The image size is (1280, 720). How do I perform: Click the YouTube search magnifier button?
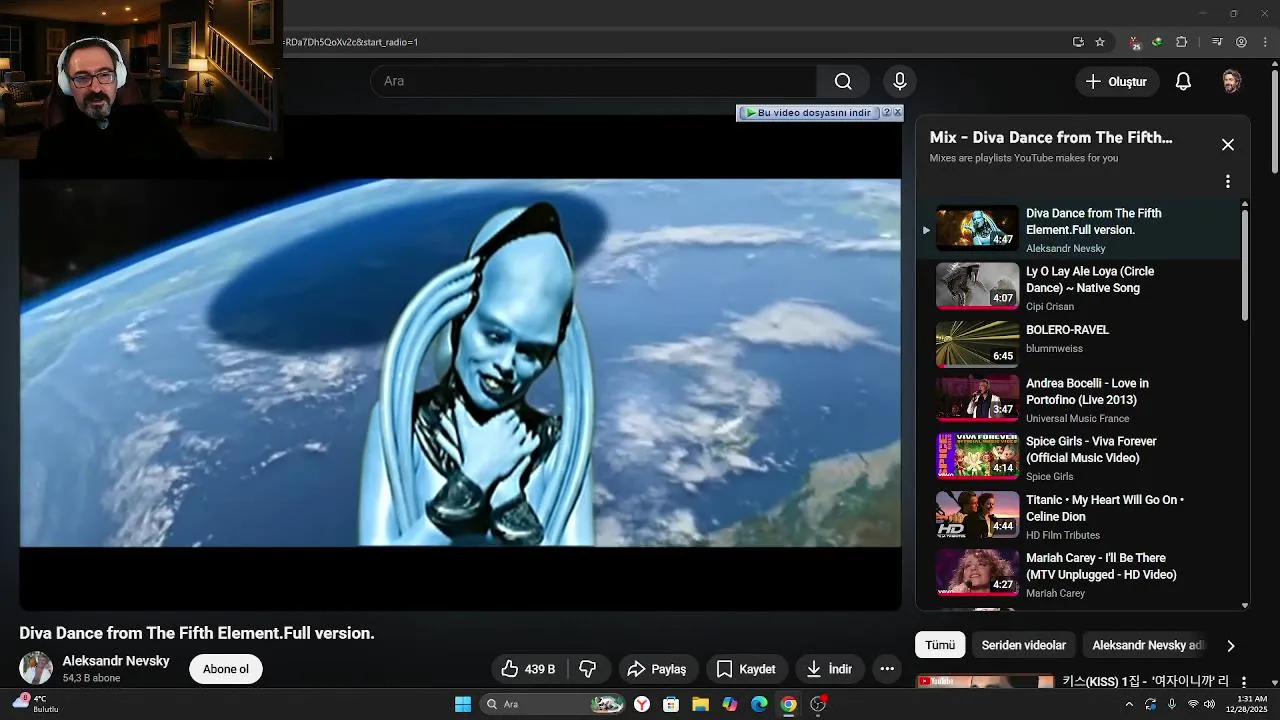point(843,81)
